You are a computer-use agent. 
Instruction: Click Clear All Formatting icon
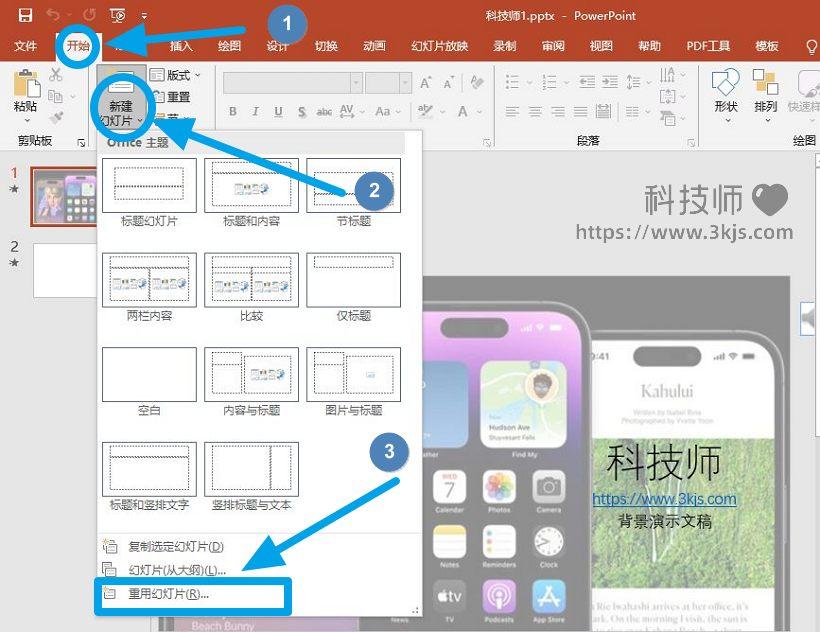click(x=476, y=82)
